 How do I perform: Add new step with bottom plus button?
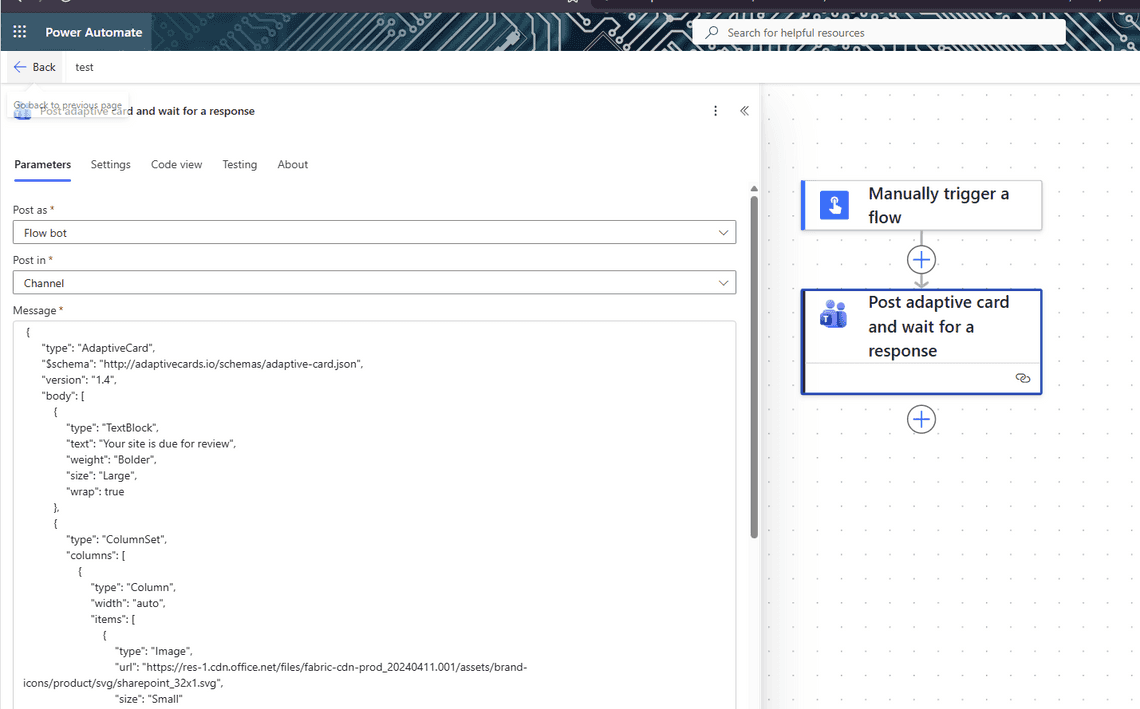coord(921,419)
